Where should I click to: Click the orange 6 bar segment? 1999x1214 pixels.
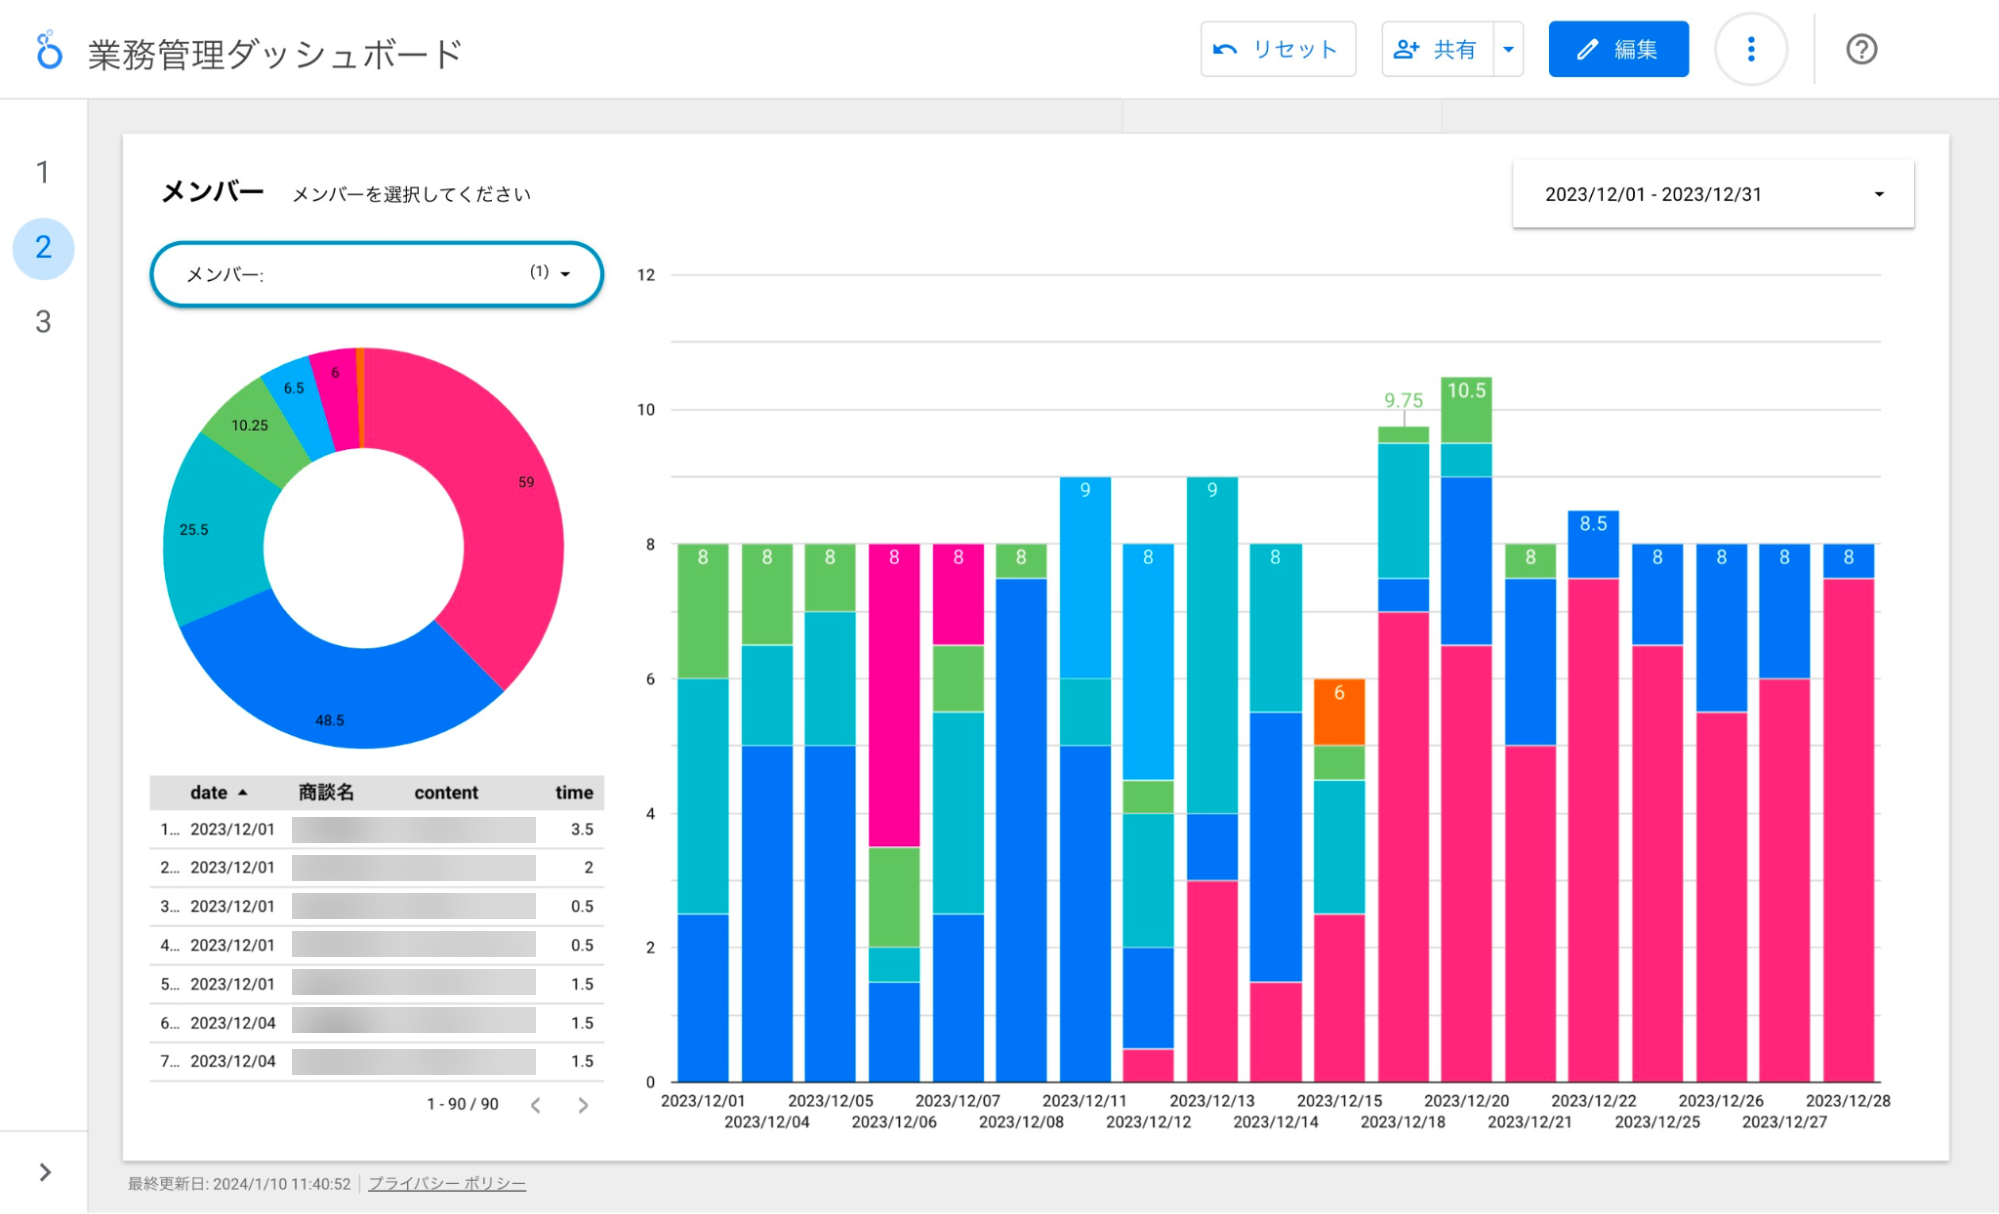(x=1339, y=712)
